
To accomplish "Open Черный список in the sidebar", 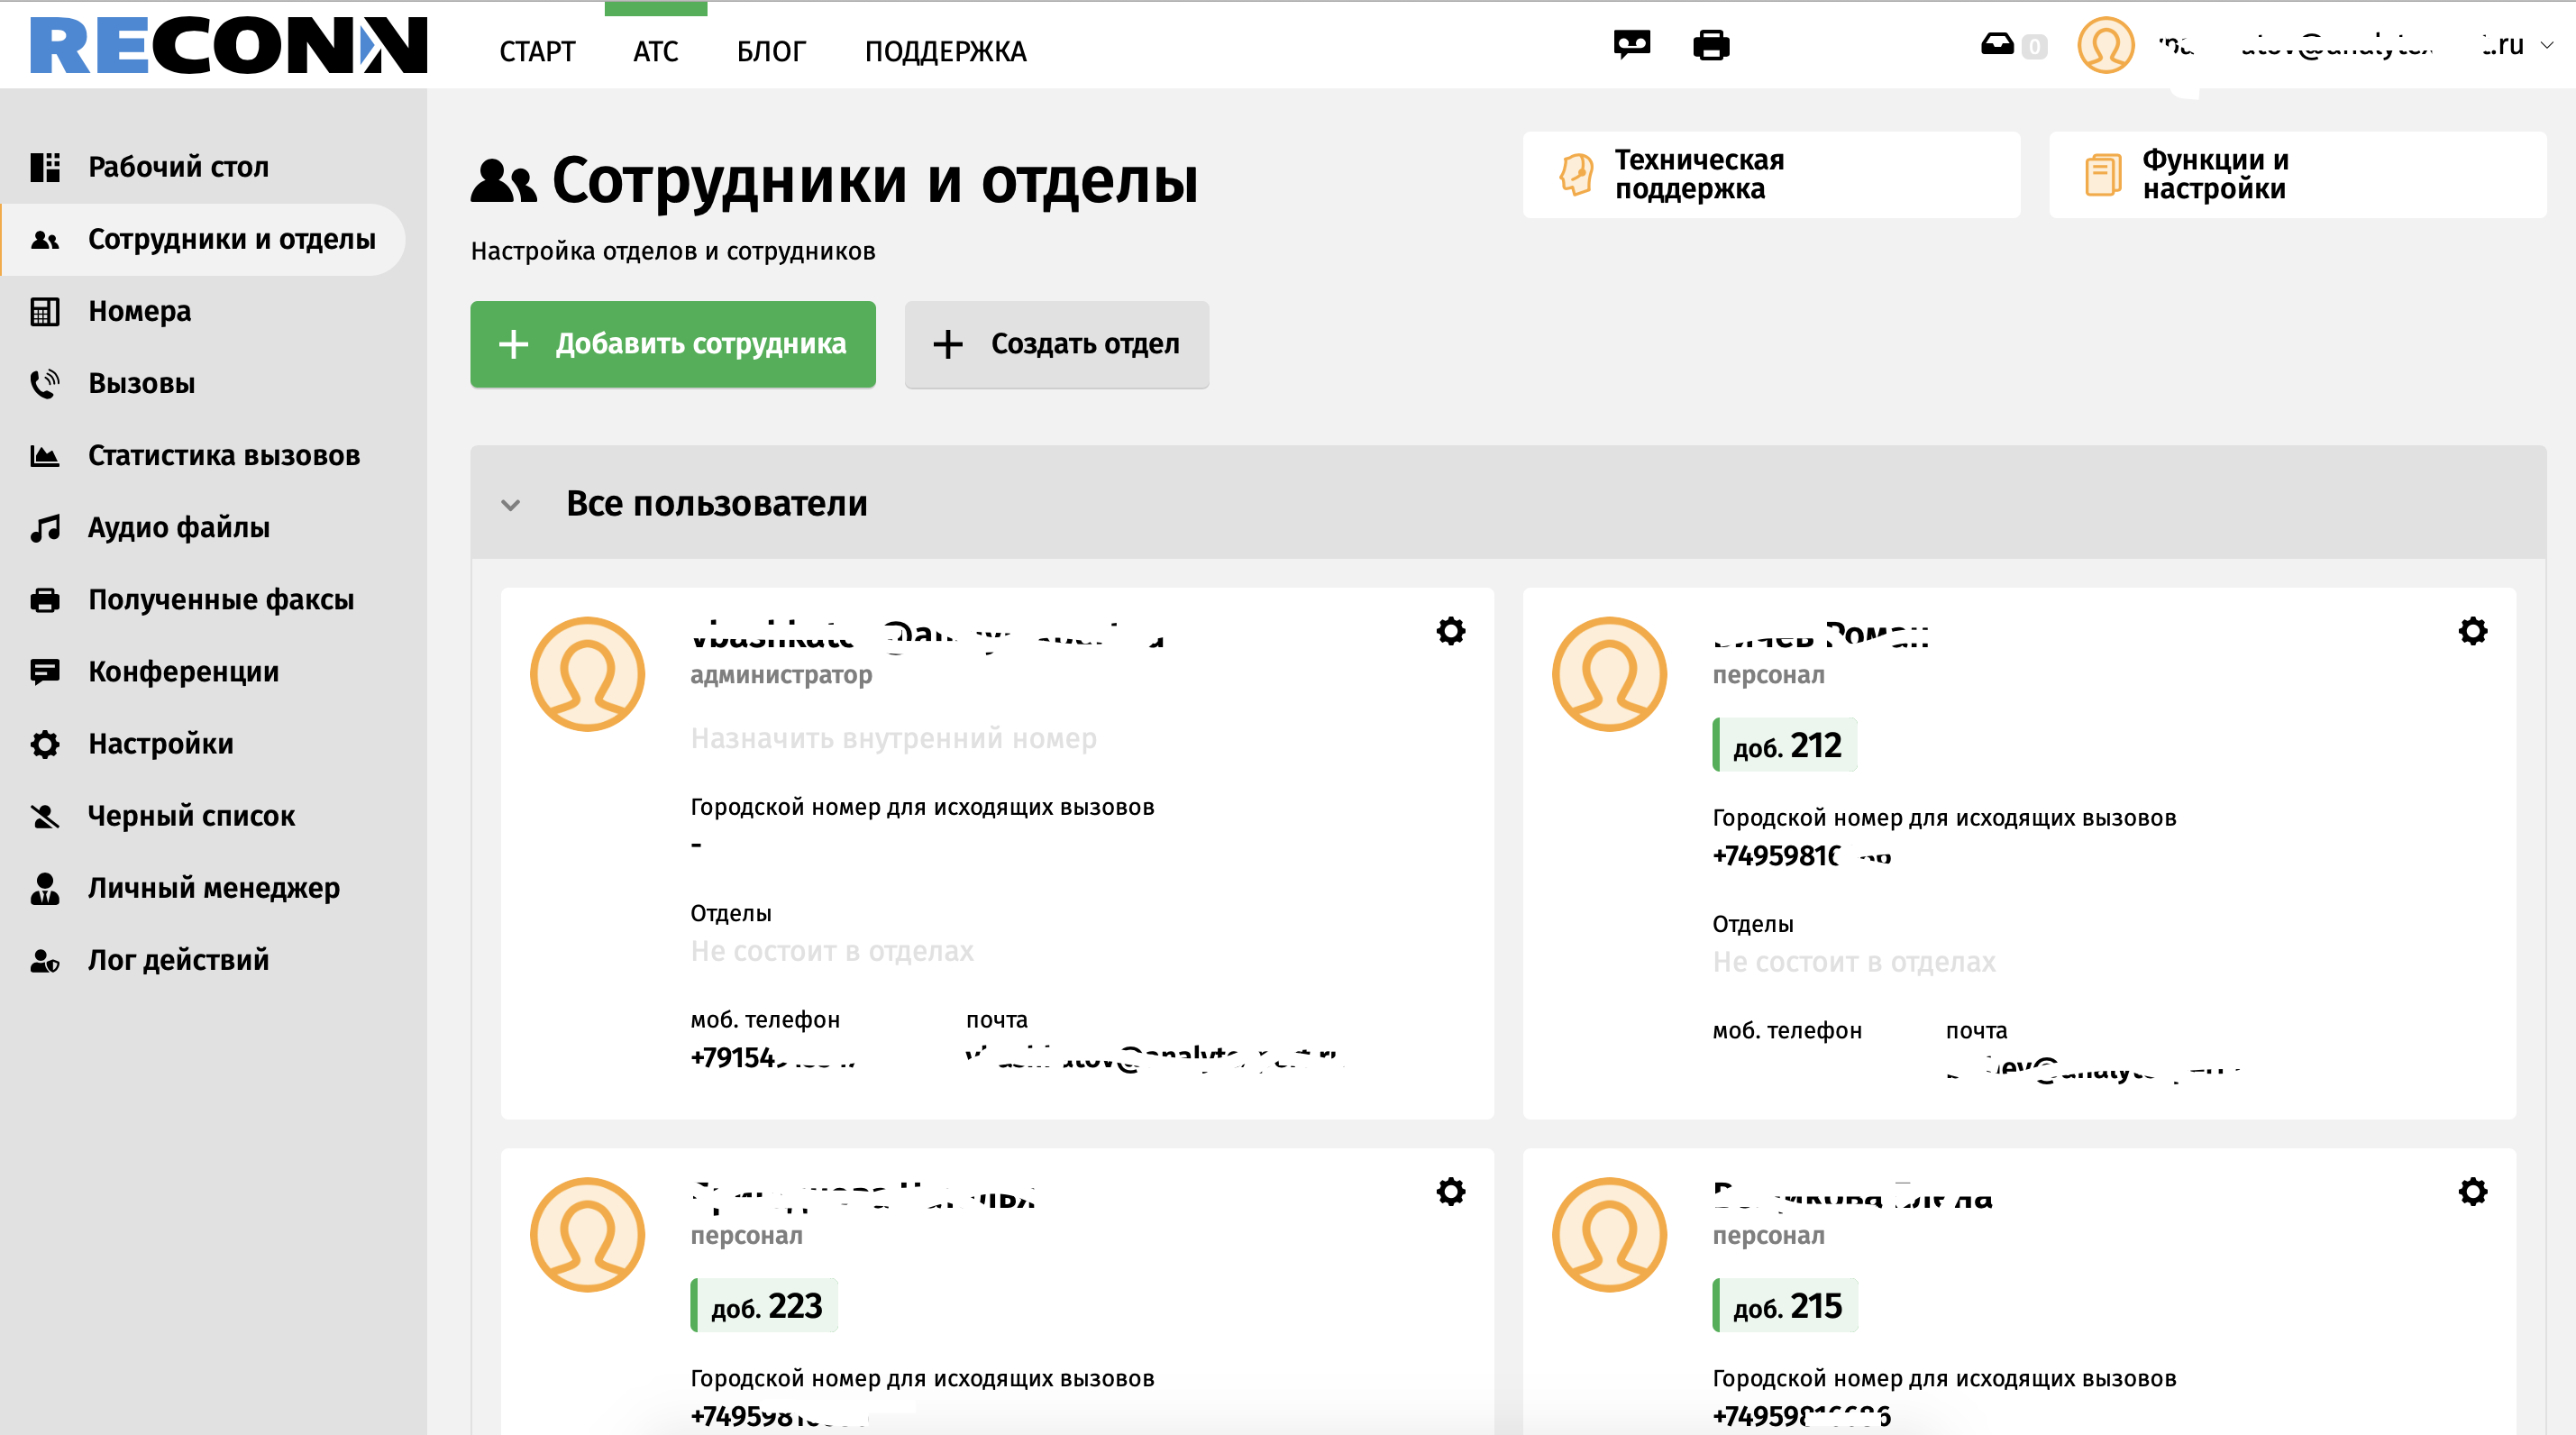I will 191,816.
